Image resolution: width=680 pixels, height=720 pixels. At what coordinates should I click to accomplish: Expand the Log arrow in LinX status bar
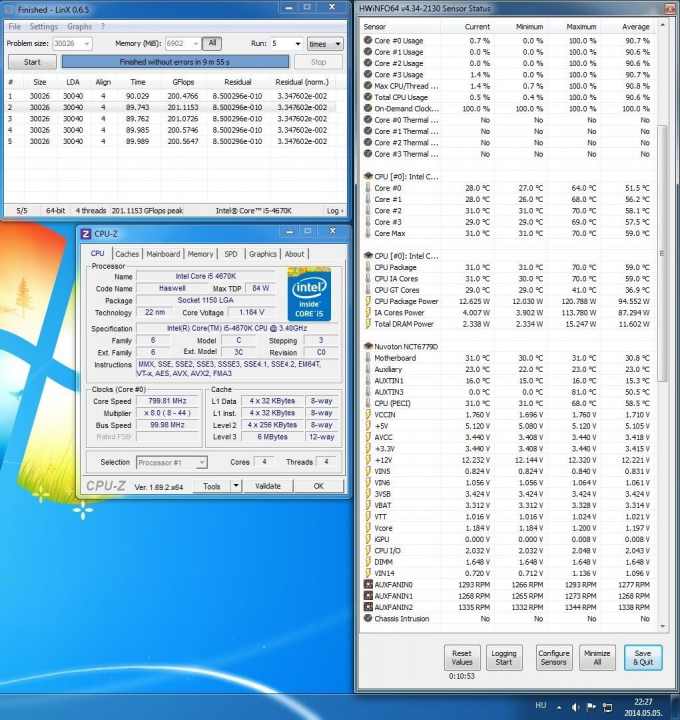[335, 211]
